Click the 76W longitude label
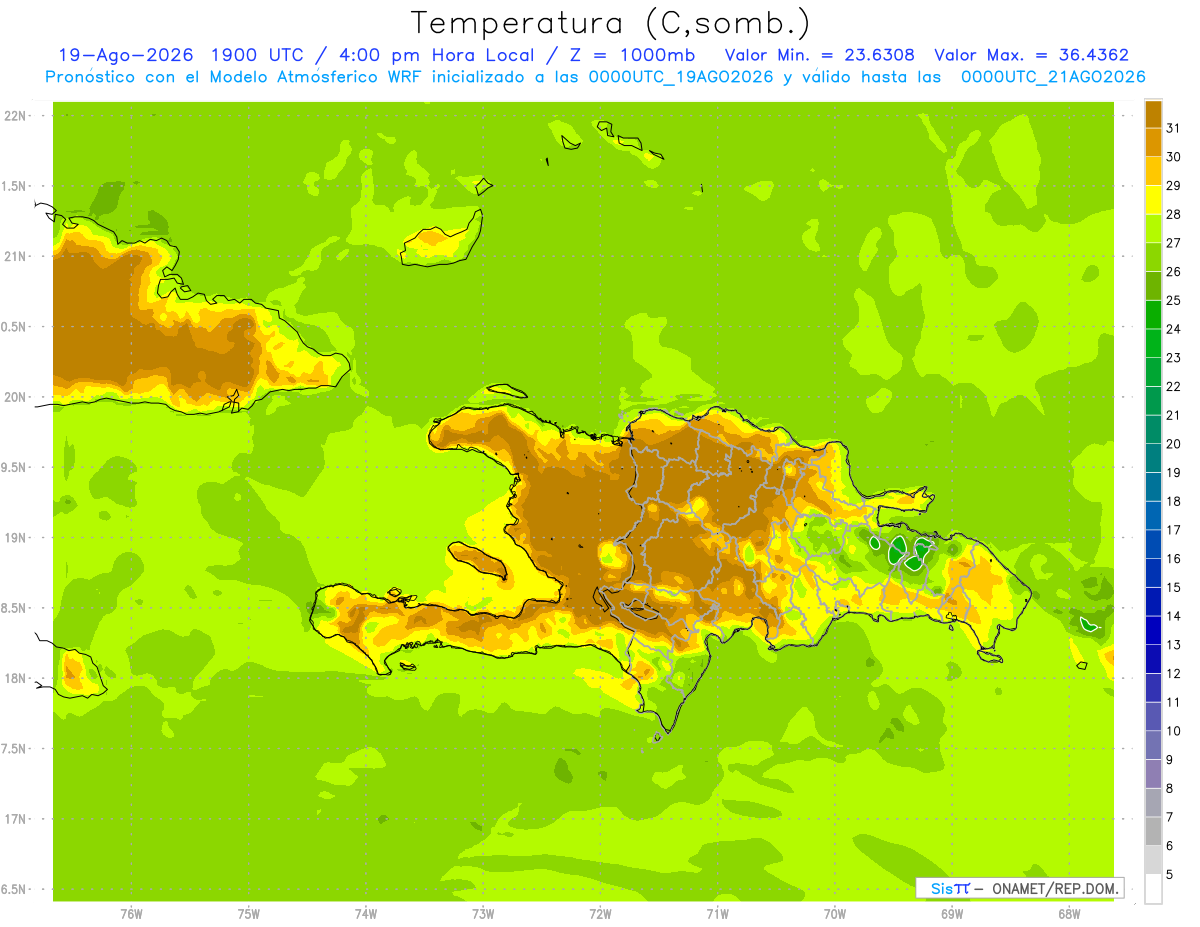This screenshot has width=1200, height=927. tap(131, 914)
